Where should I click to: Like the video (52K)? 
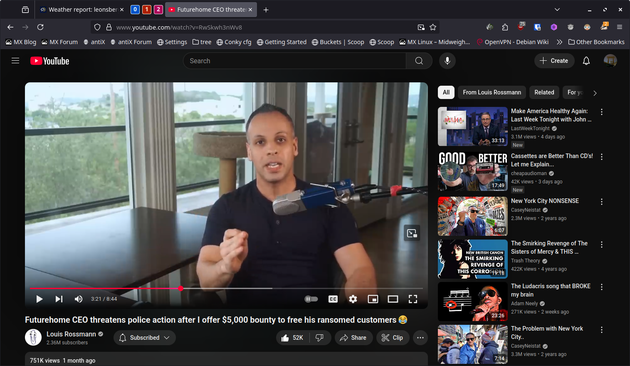292,338
